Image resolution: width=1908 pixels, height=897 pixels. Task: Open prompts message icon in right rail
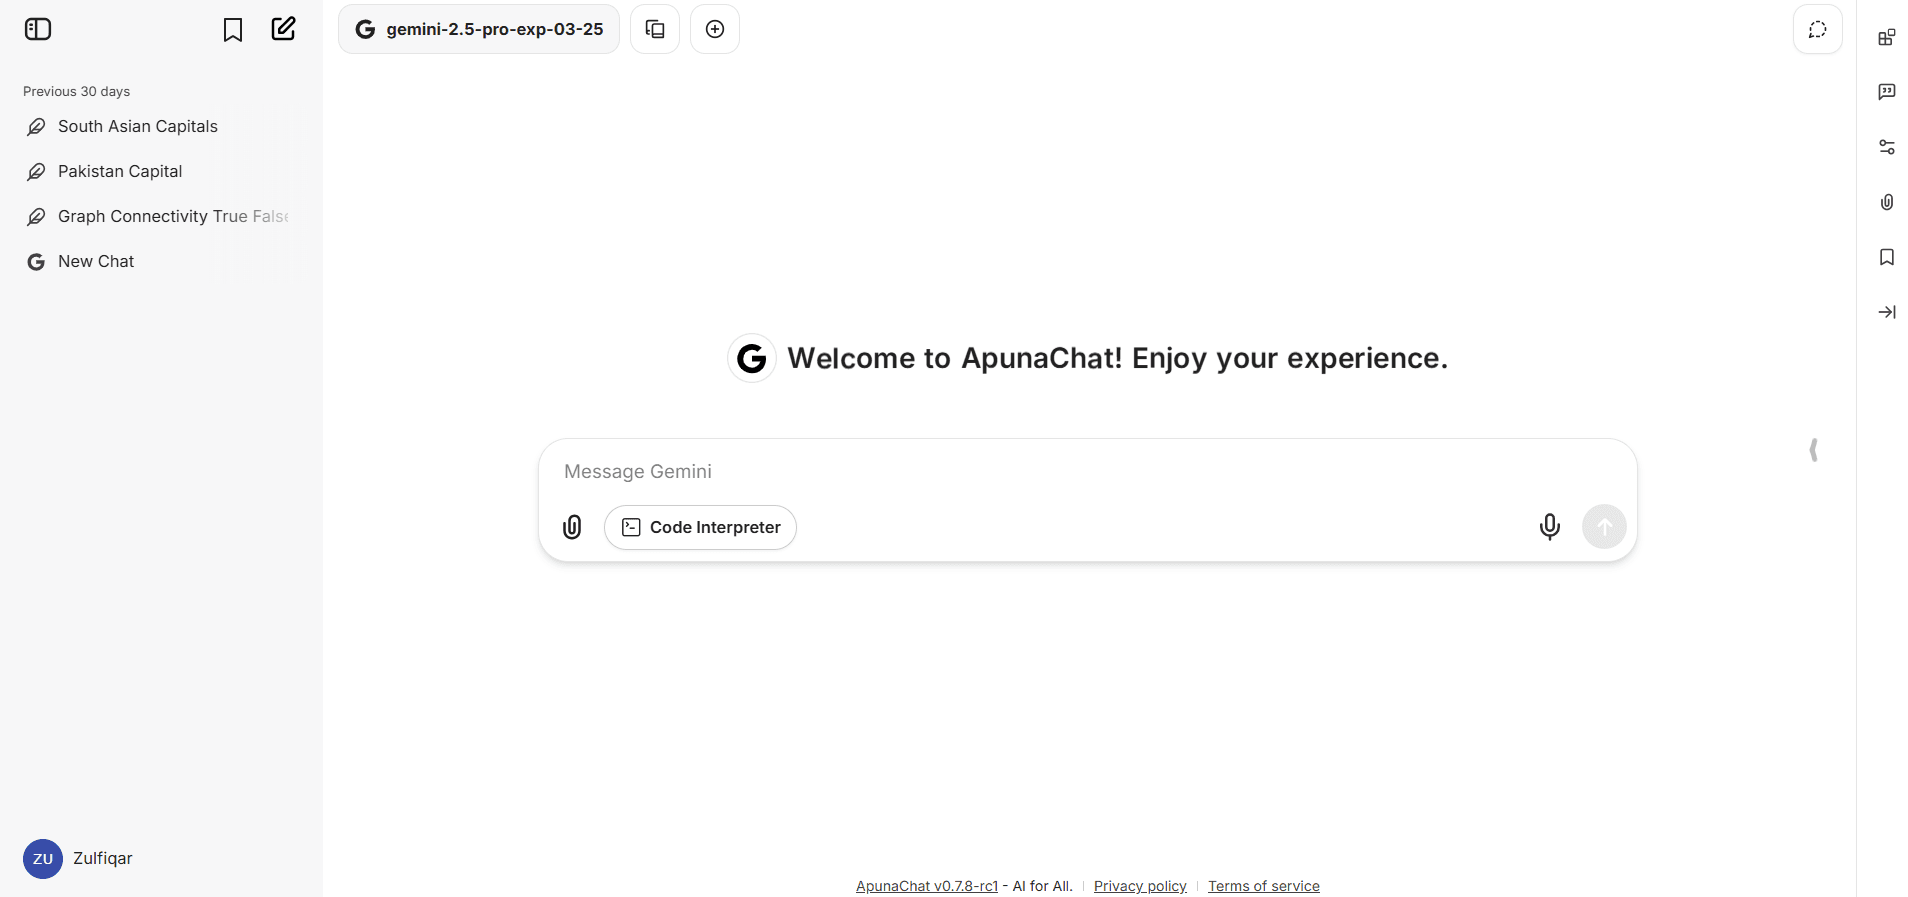pyautogui.click(x=1887, y=92)
